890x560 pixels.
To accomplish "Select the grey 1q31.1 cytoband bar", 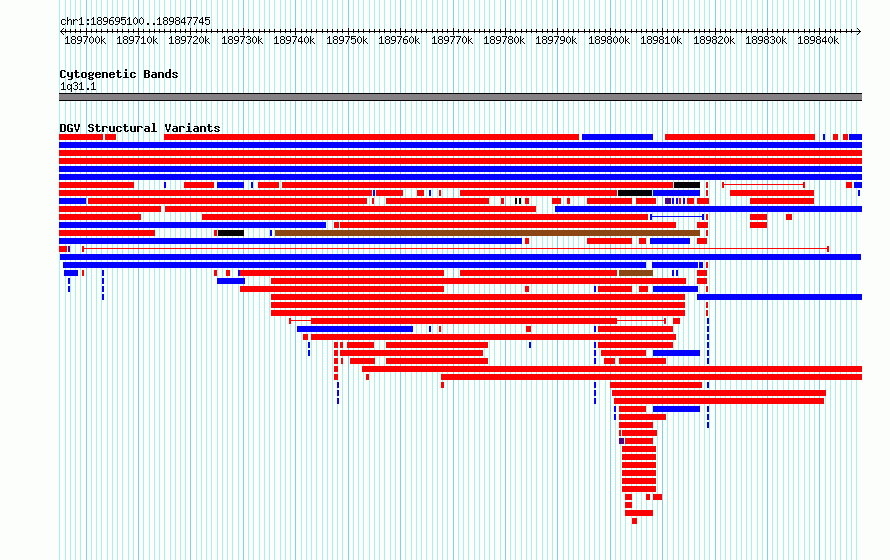I will click(460, 98).
